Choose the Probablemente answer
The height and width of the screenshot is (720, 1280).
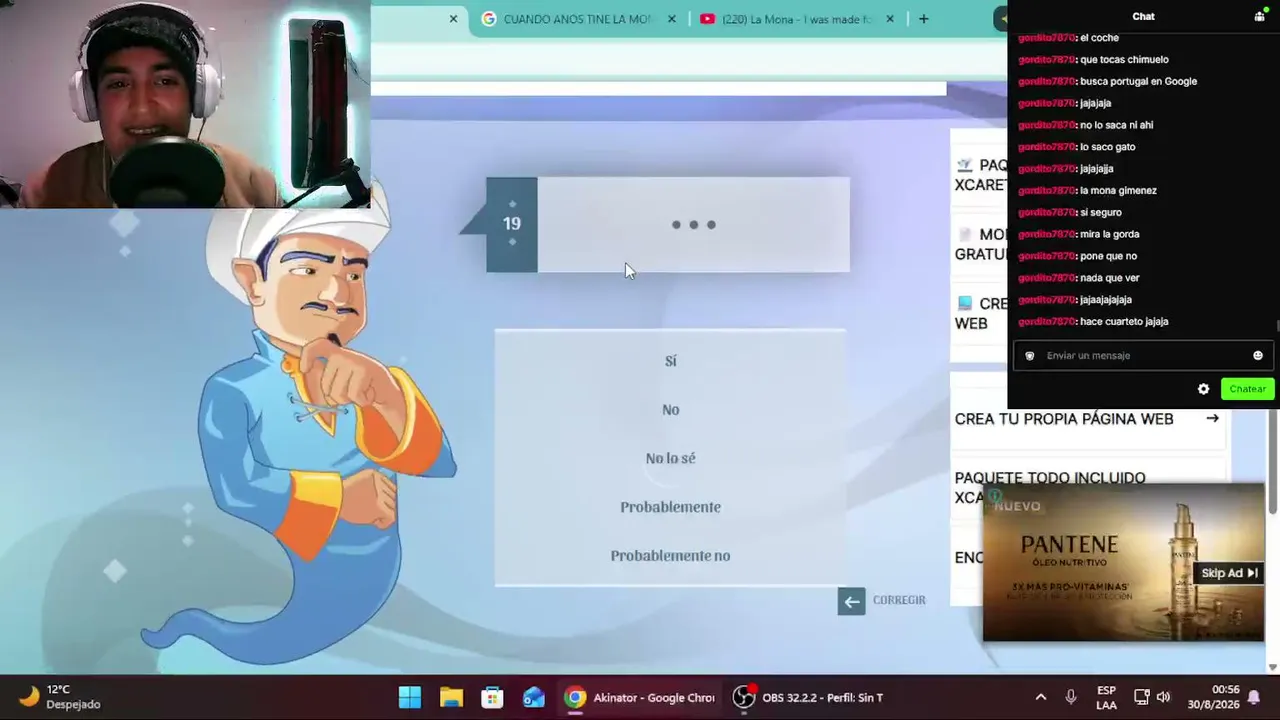(670, 507)
